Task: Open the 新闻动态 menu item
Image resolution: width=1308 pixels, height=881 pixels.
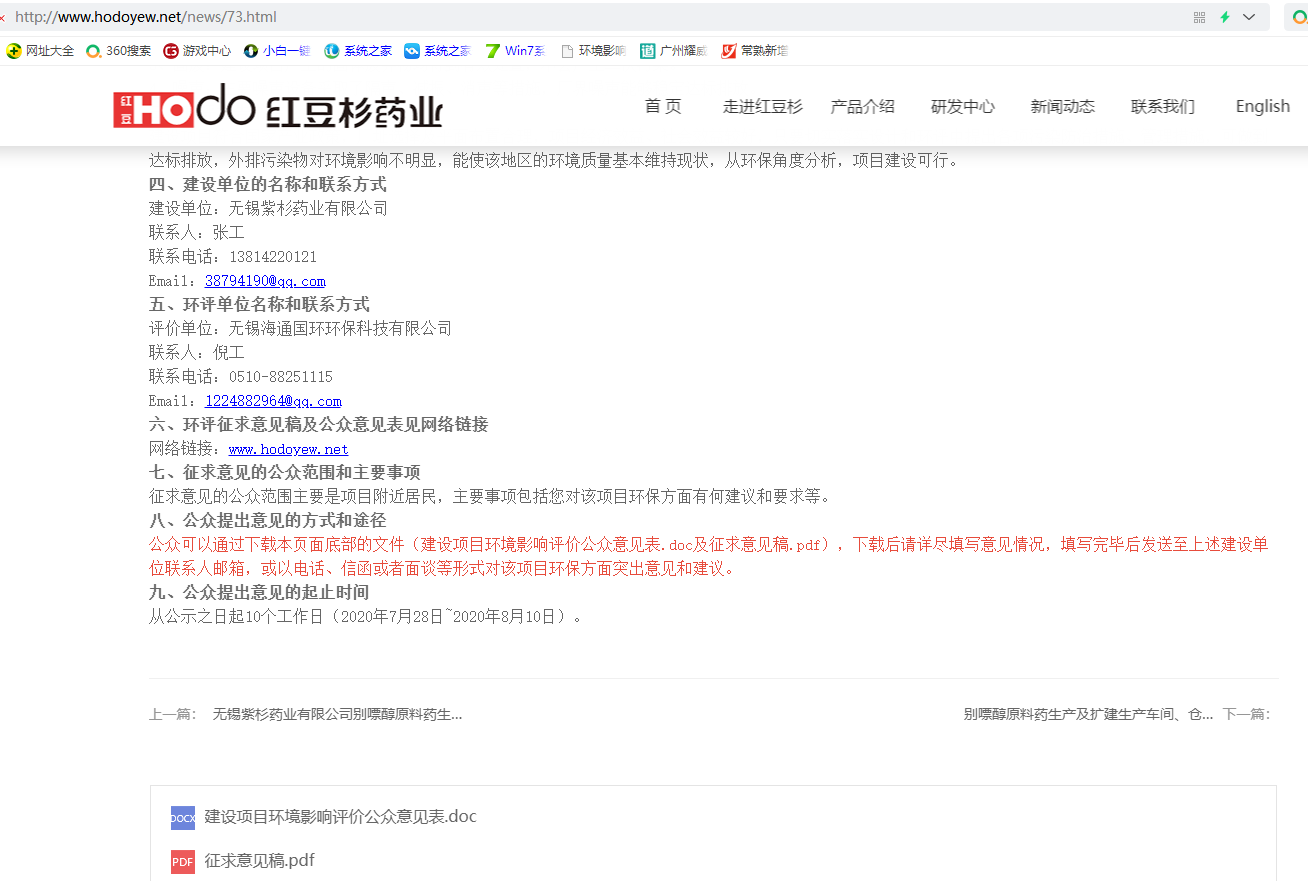Action: tap(1063, 106)
